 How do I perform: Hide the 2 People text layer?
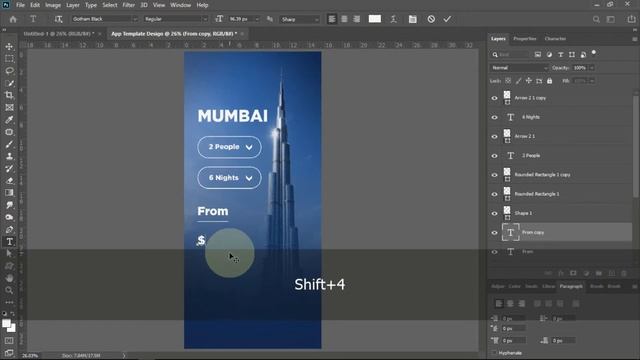point(494,156)
